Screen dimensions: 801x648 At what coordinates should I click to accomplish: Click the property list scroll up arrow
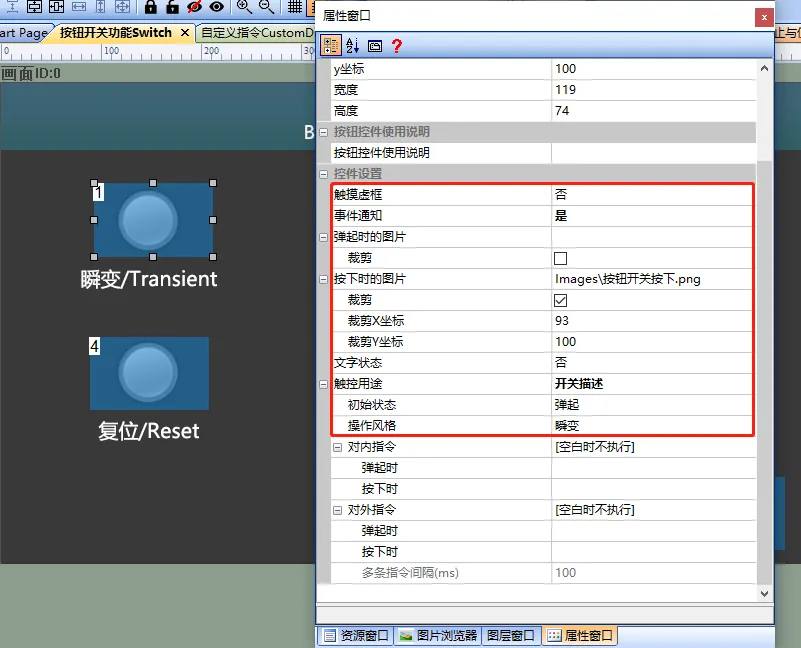pyautogui.click(x=764, y=68)
